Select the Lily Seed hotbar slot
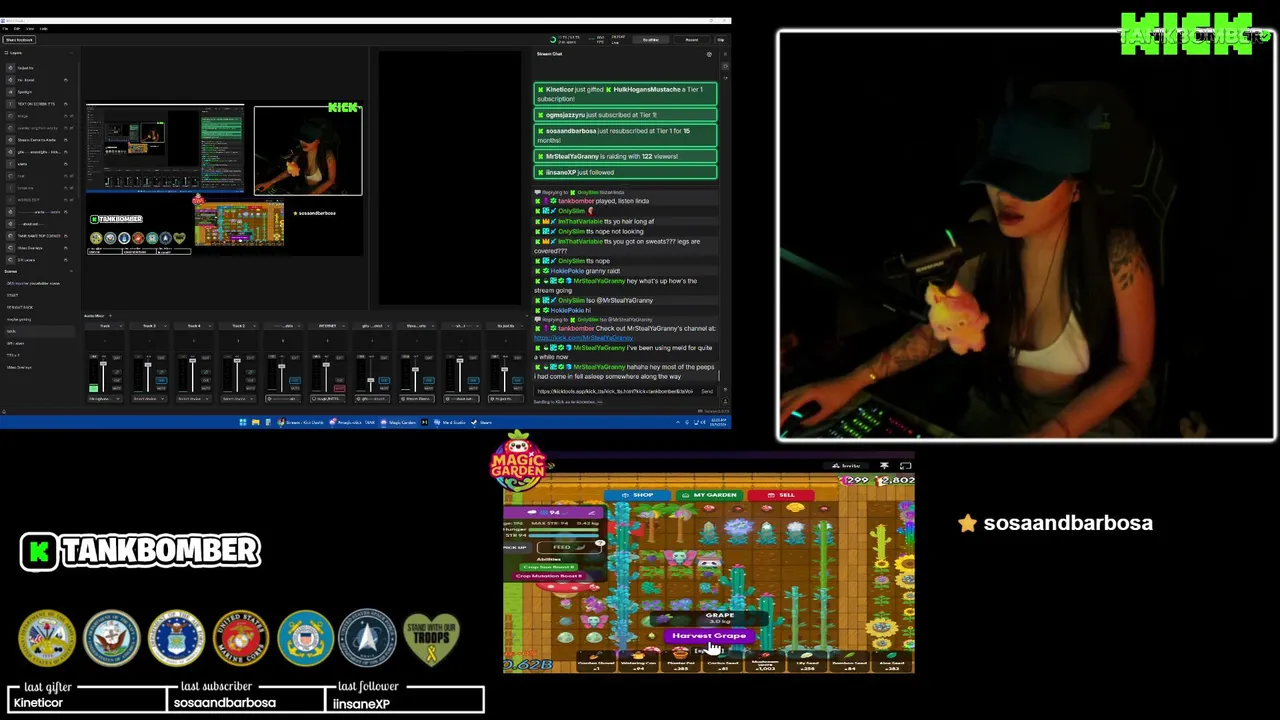Screen dimensions: 1280x720 tap(807, 661)
